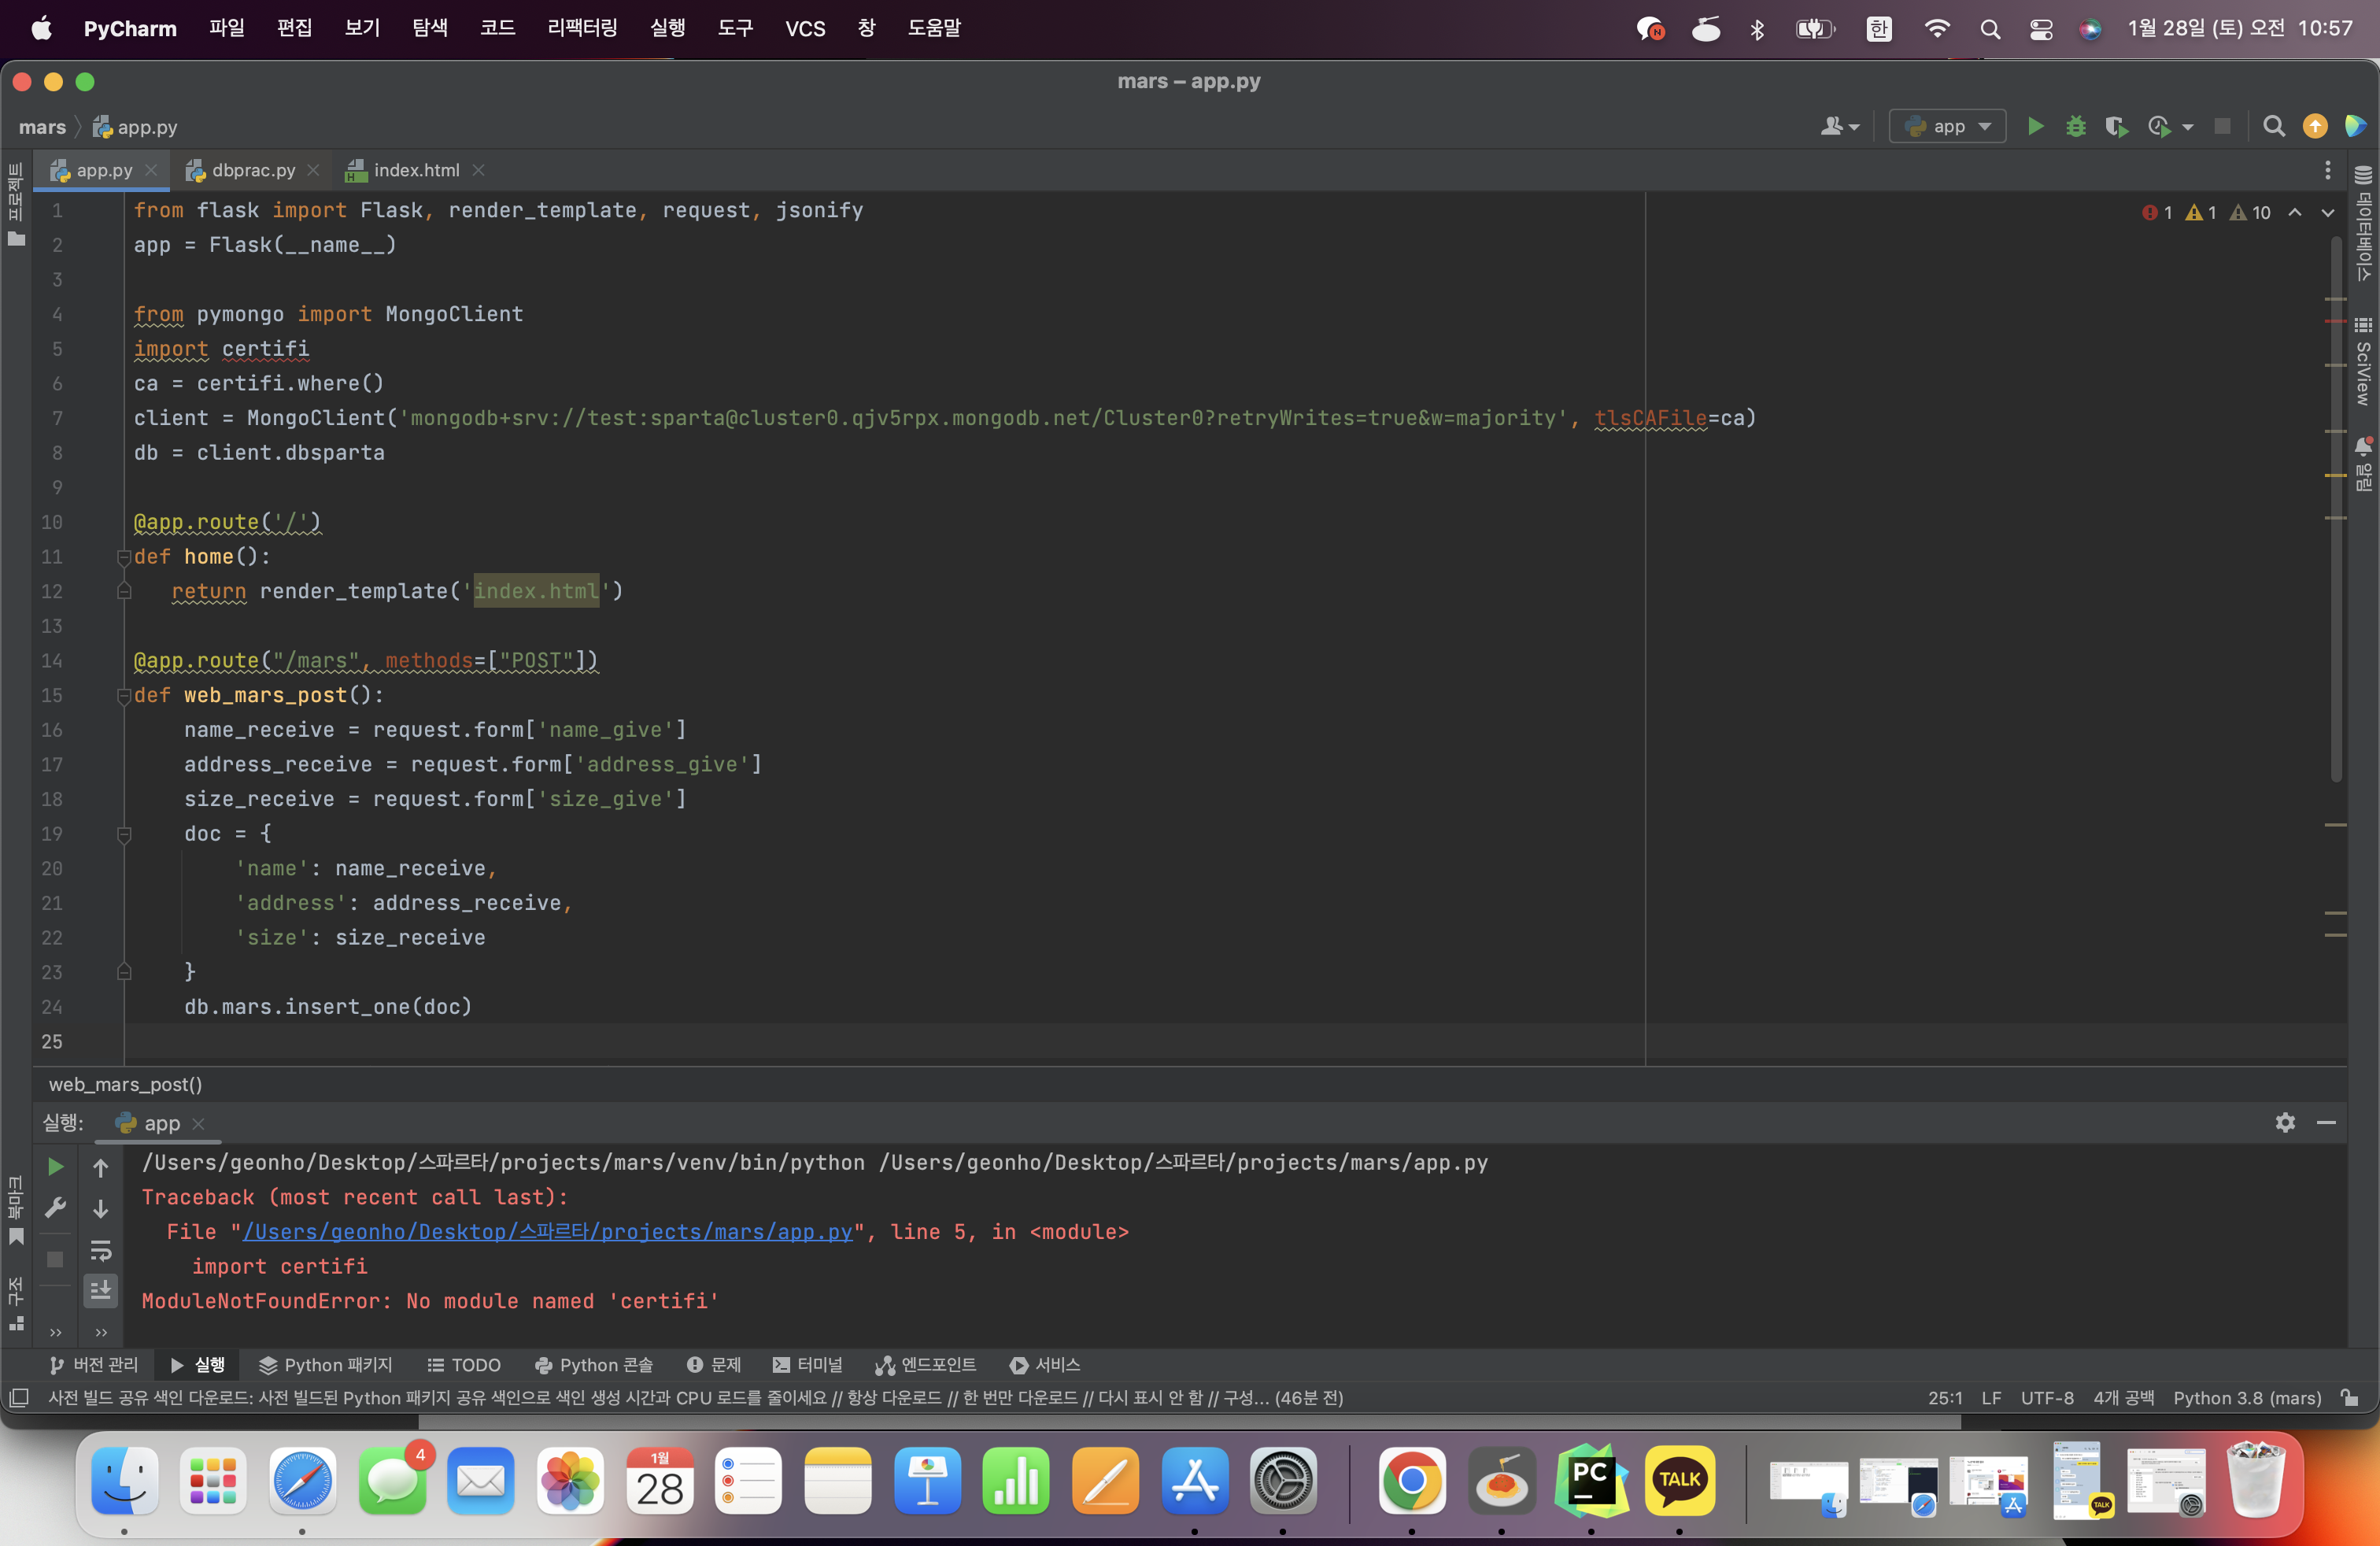Collapse the doc dictionary fold marker on line 19
This screenshot has width=2380, height=1546.
124,834
